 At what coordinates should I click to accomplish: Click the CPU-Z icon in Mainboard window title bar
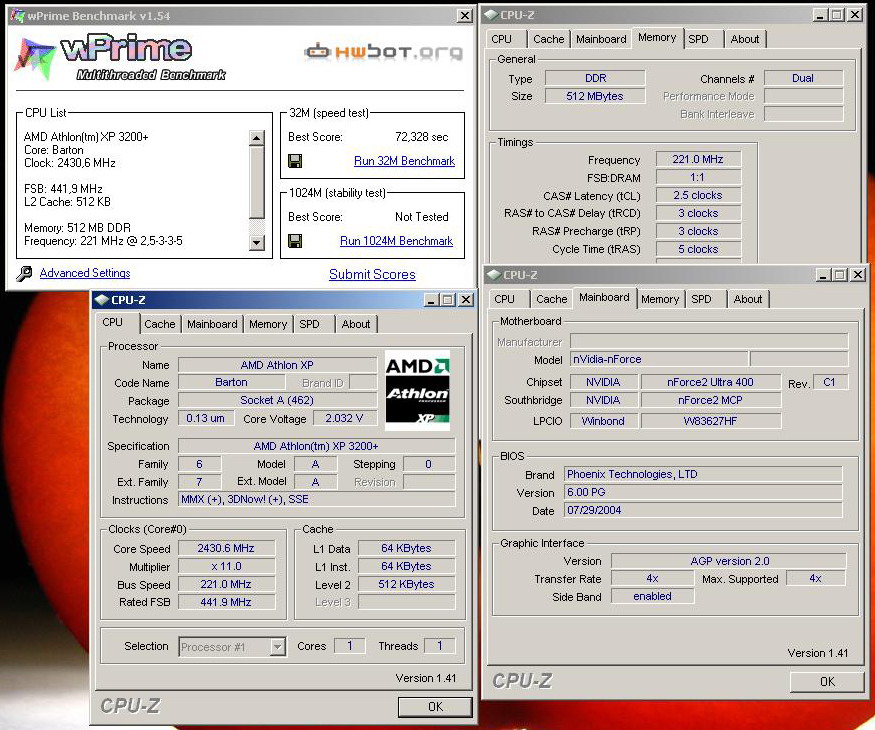pos(494,275)
